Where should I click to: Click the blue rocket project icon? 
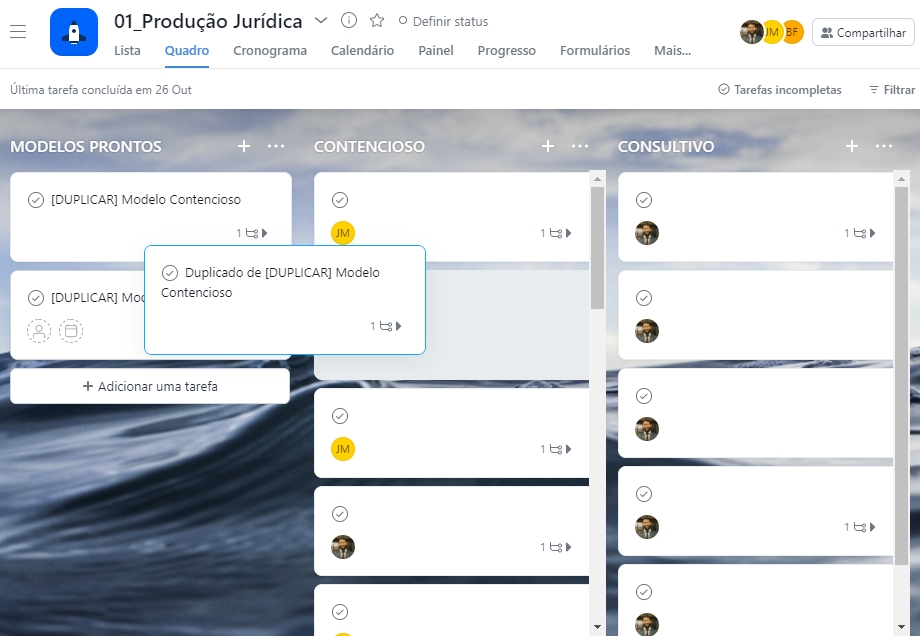[74, 32]
